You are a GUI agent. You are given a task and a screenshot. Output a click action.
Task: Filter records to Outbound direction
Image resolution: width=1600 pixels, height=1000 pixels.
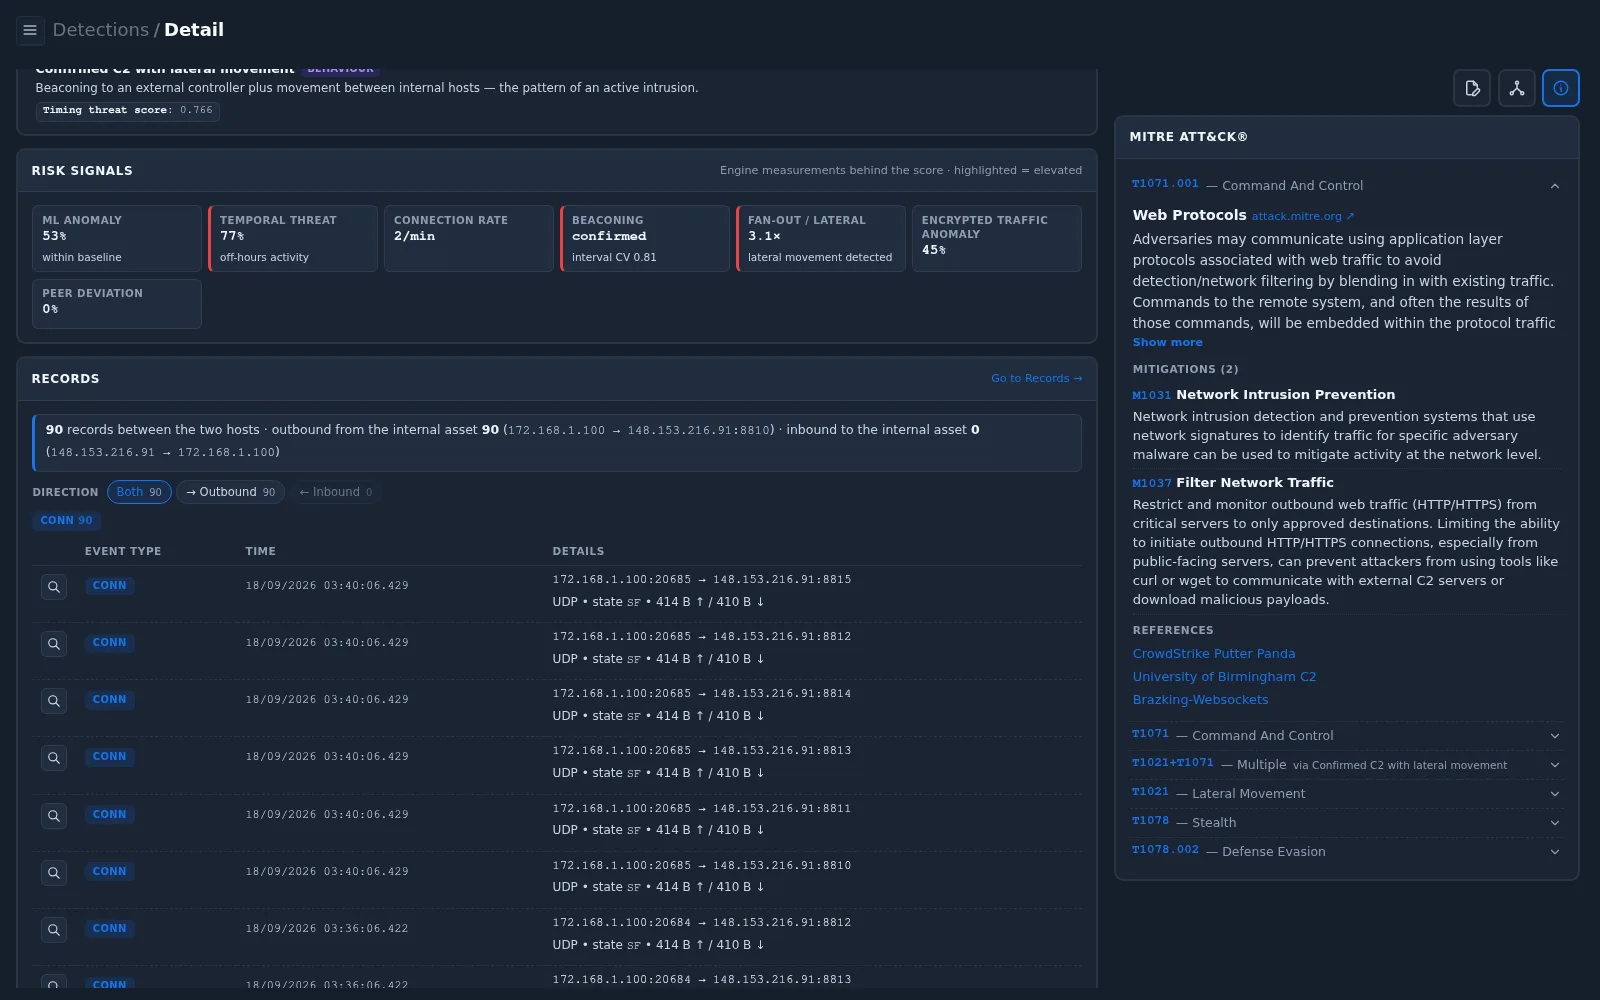pyautogui.click(x=231, y=492)
